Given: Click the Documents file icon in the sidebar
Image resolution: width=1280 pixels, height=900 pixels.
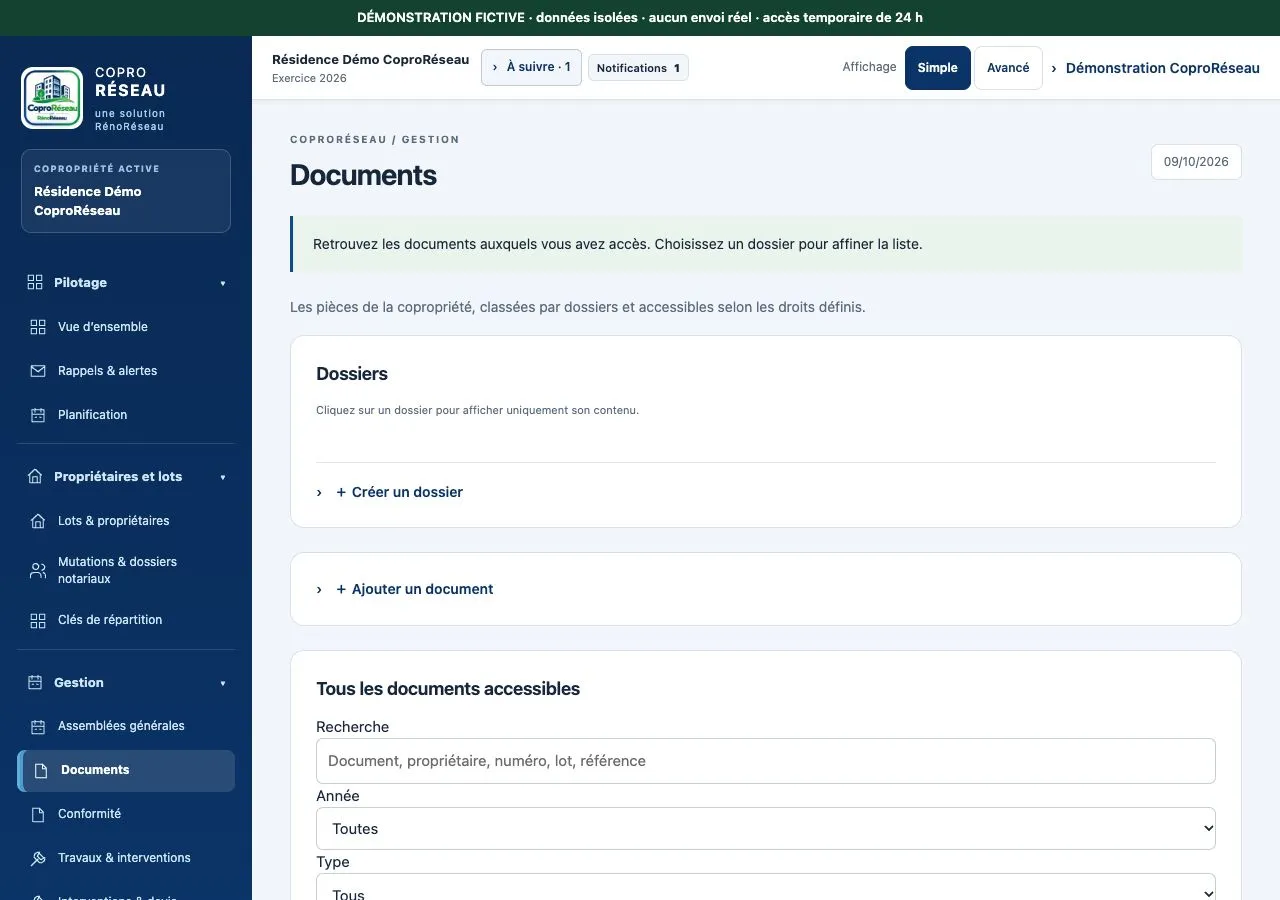Looking at the screenshot, I should pos(41,770).
